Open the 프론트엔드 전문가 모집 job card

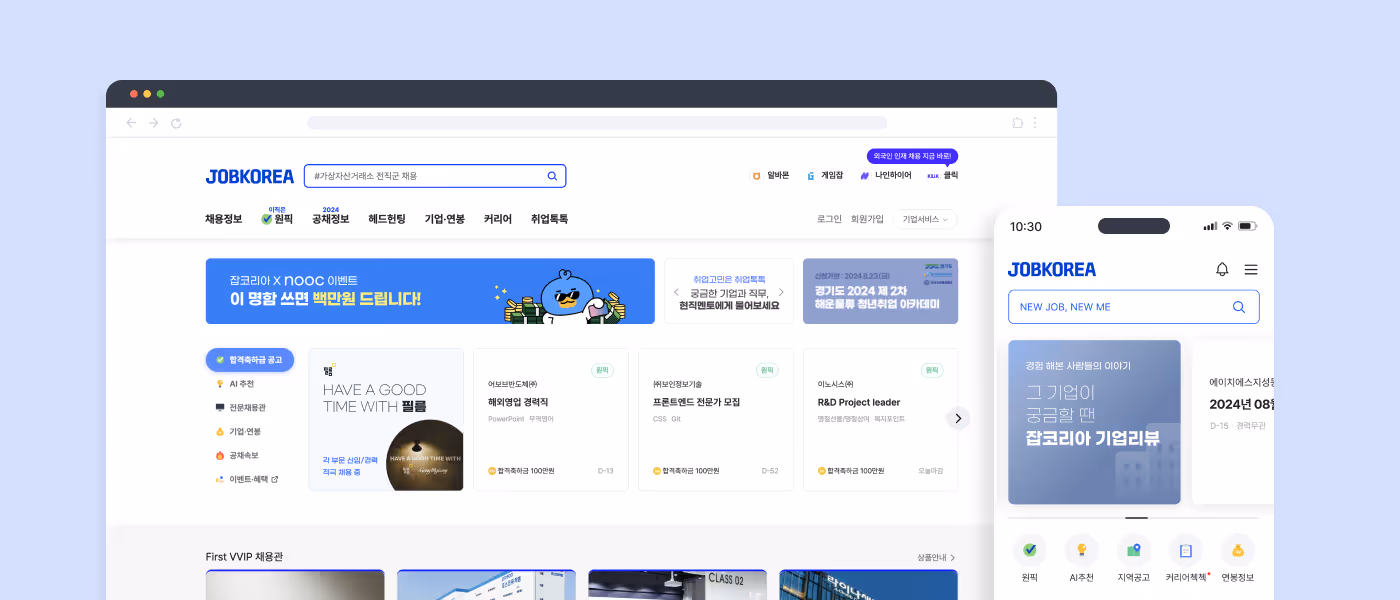(x=716, y=420)
